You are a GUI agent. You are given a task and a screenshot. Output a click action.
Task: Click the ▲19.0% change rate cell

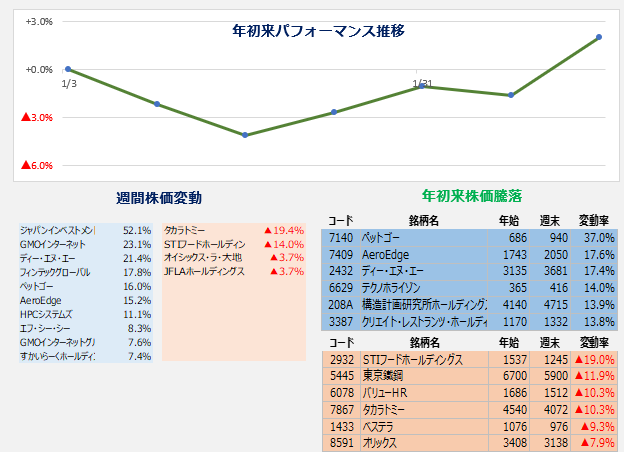click(x=595, y=360)
